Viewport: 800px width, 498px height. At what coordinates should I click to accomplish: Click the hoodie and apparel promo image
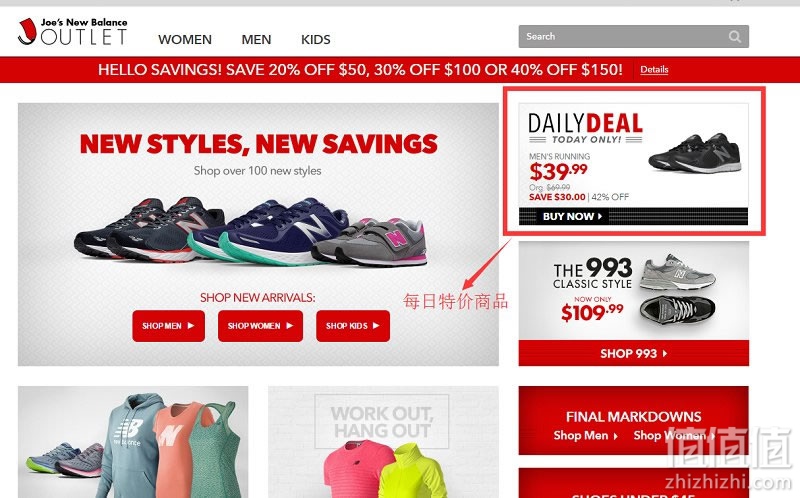point(133,442)
